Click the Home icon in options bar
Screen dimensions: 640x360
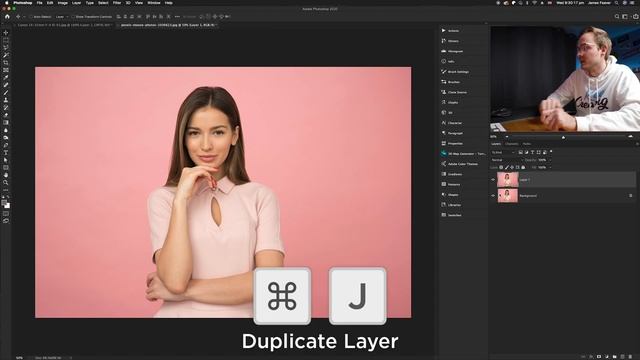(x=7, y=17)
